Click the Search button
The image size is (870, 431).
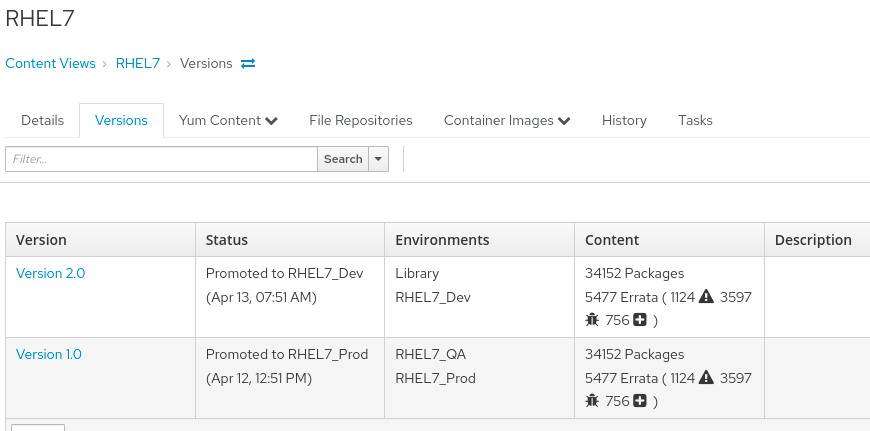click(x=343, y=159)
